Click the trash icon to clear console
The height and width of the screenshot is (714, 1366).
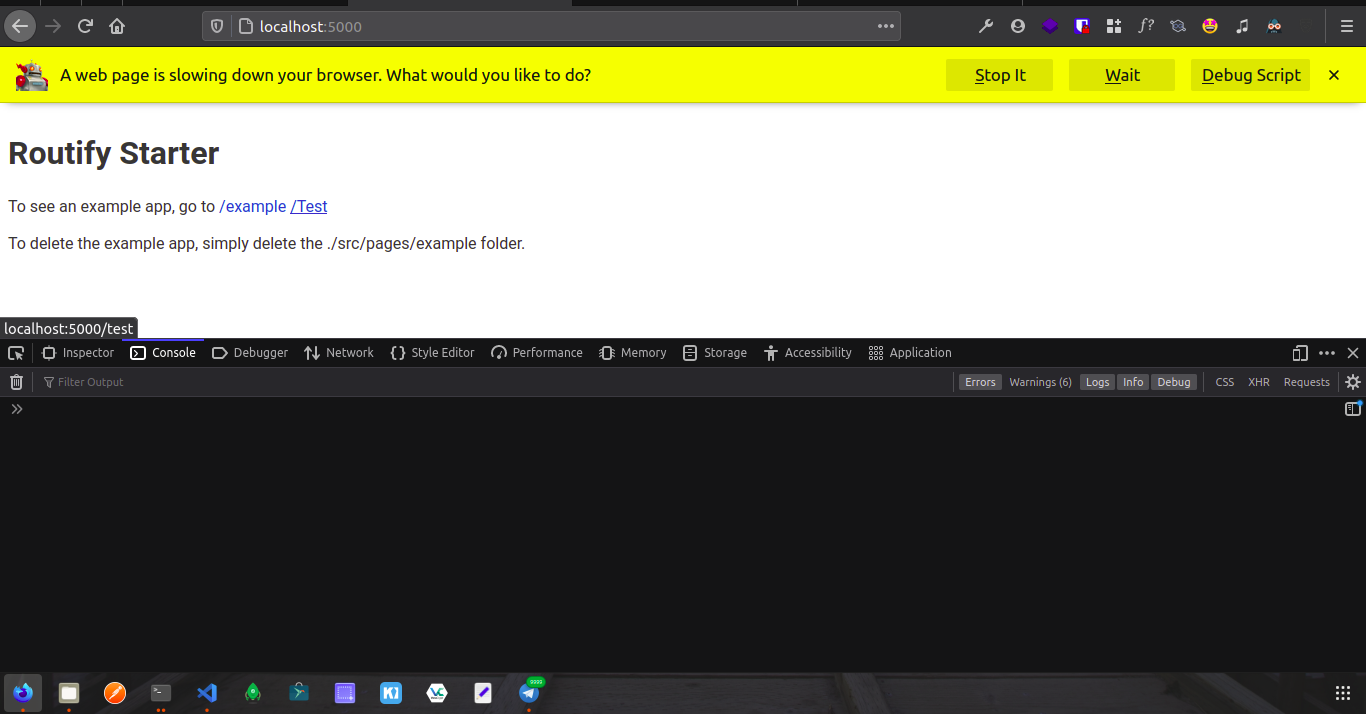point(16,381)
